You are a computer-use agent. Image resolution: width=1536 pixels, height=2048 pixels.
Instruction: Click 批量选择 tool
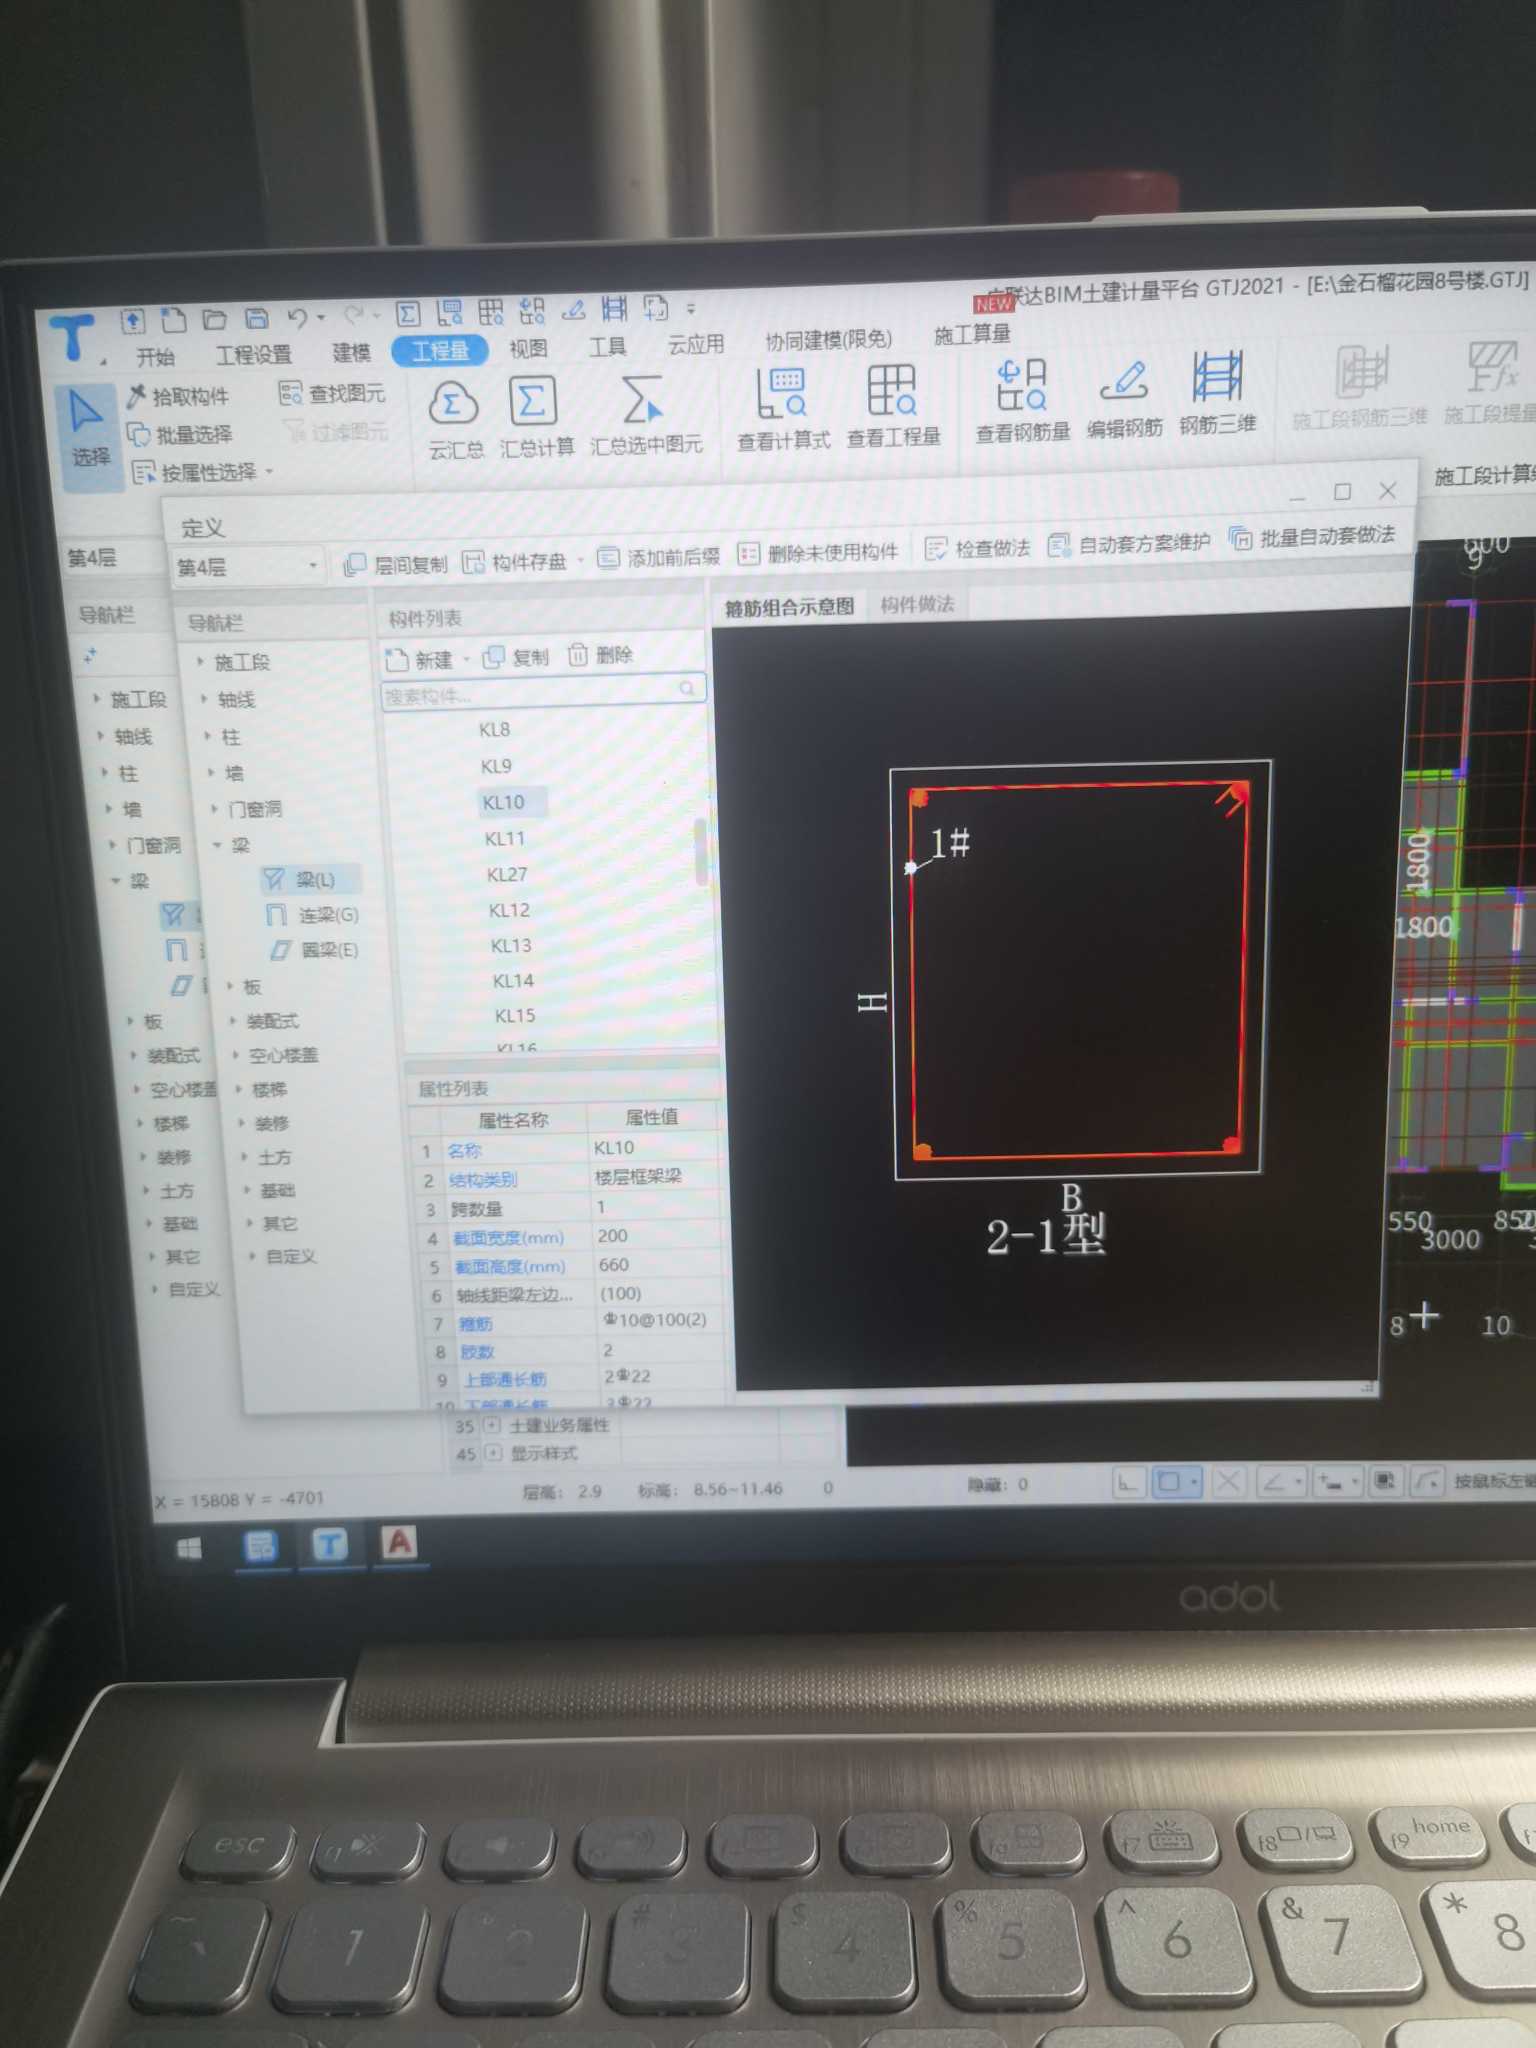click(x=180, y=434)
